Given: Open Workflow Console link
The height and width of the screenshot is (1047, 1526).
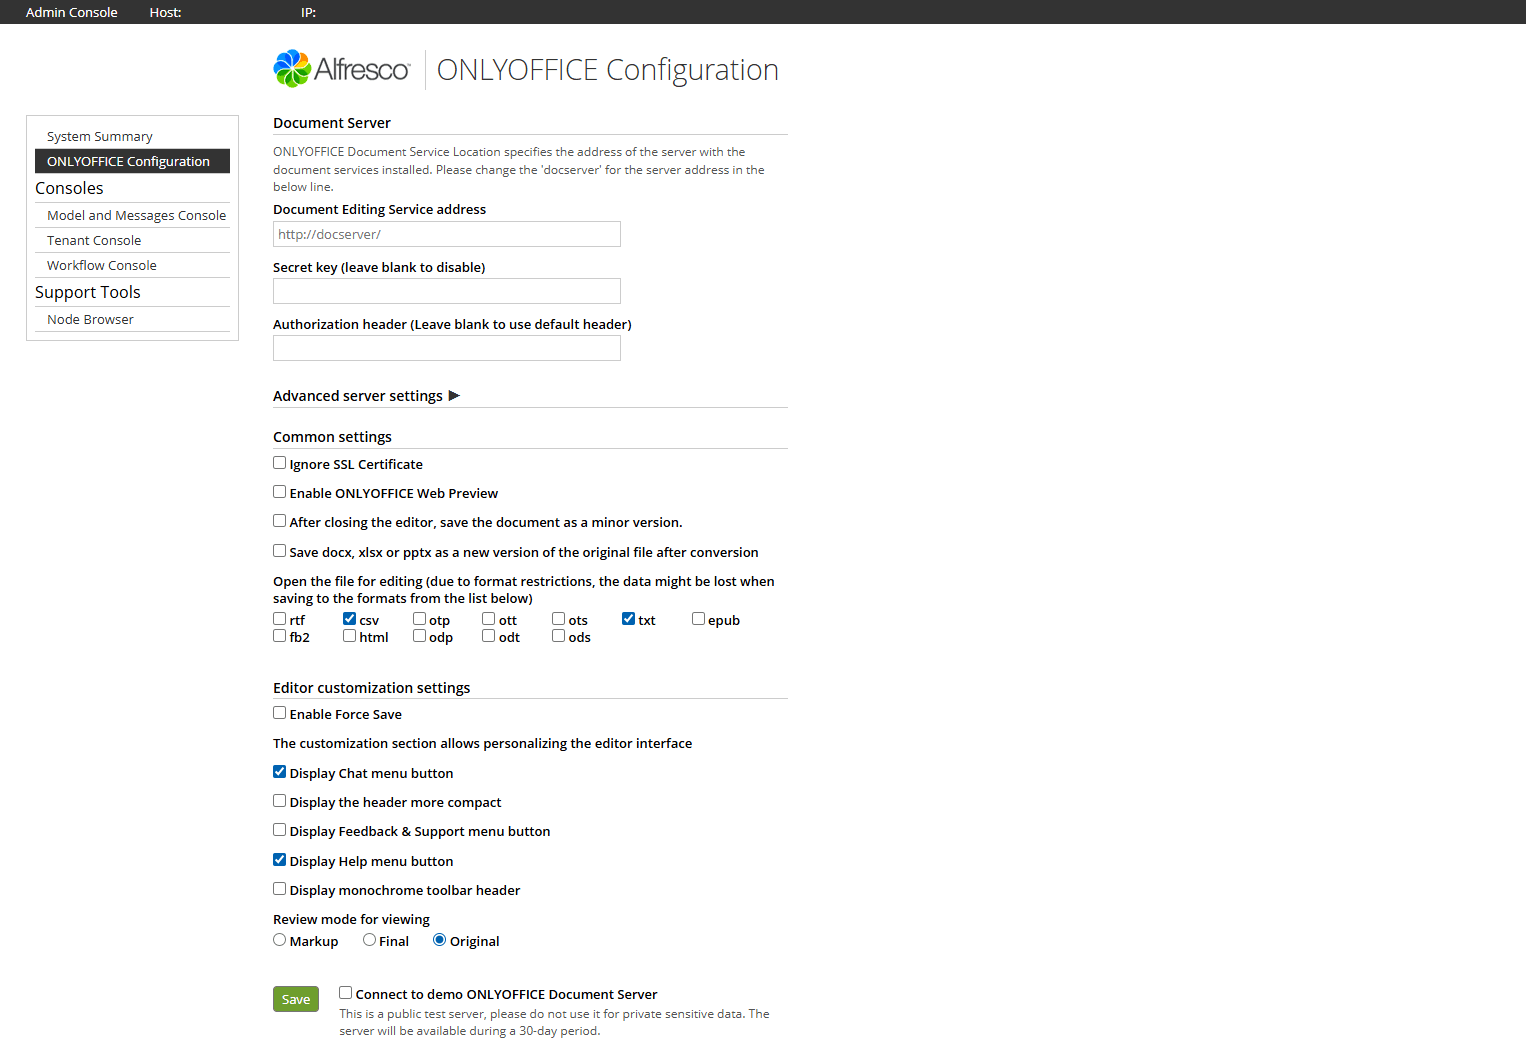Looking at the screenshot, I should (102, 265).
